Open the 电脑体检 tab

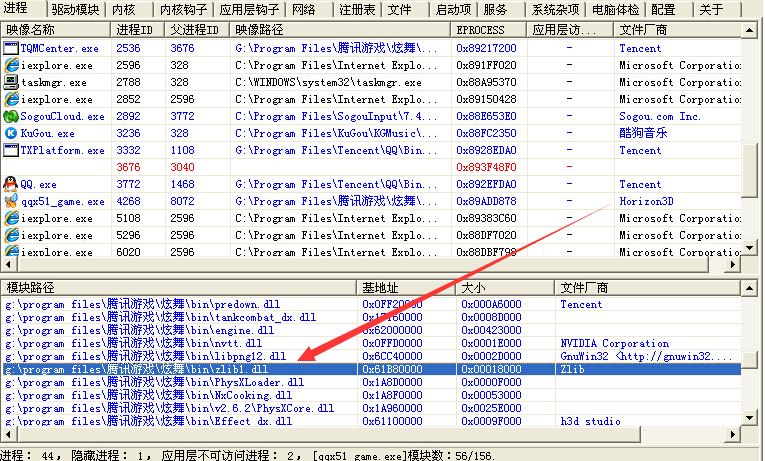[612, 9]
